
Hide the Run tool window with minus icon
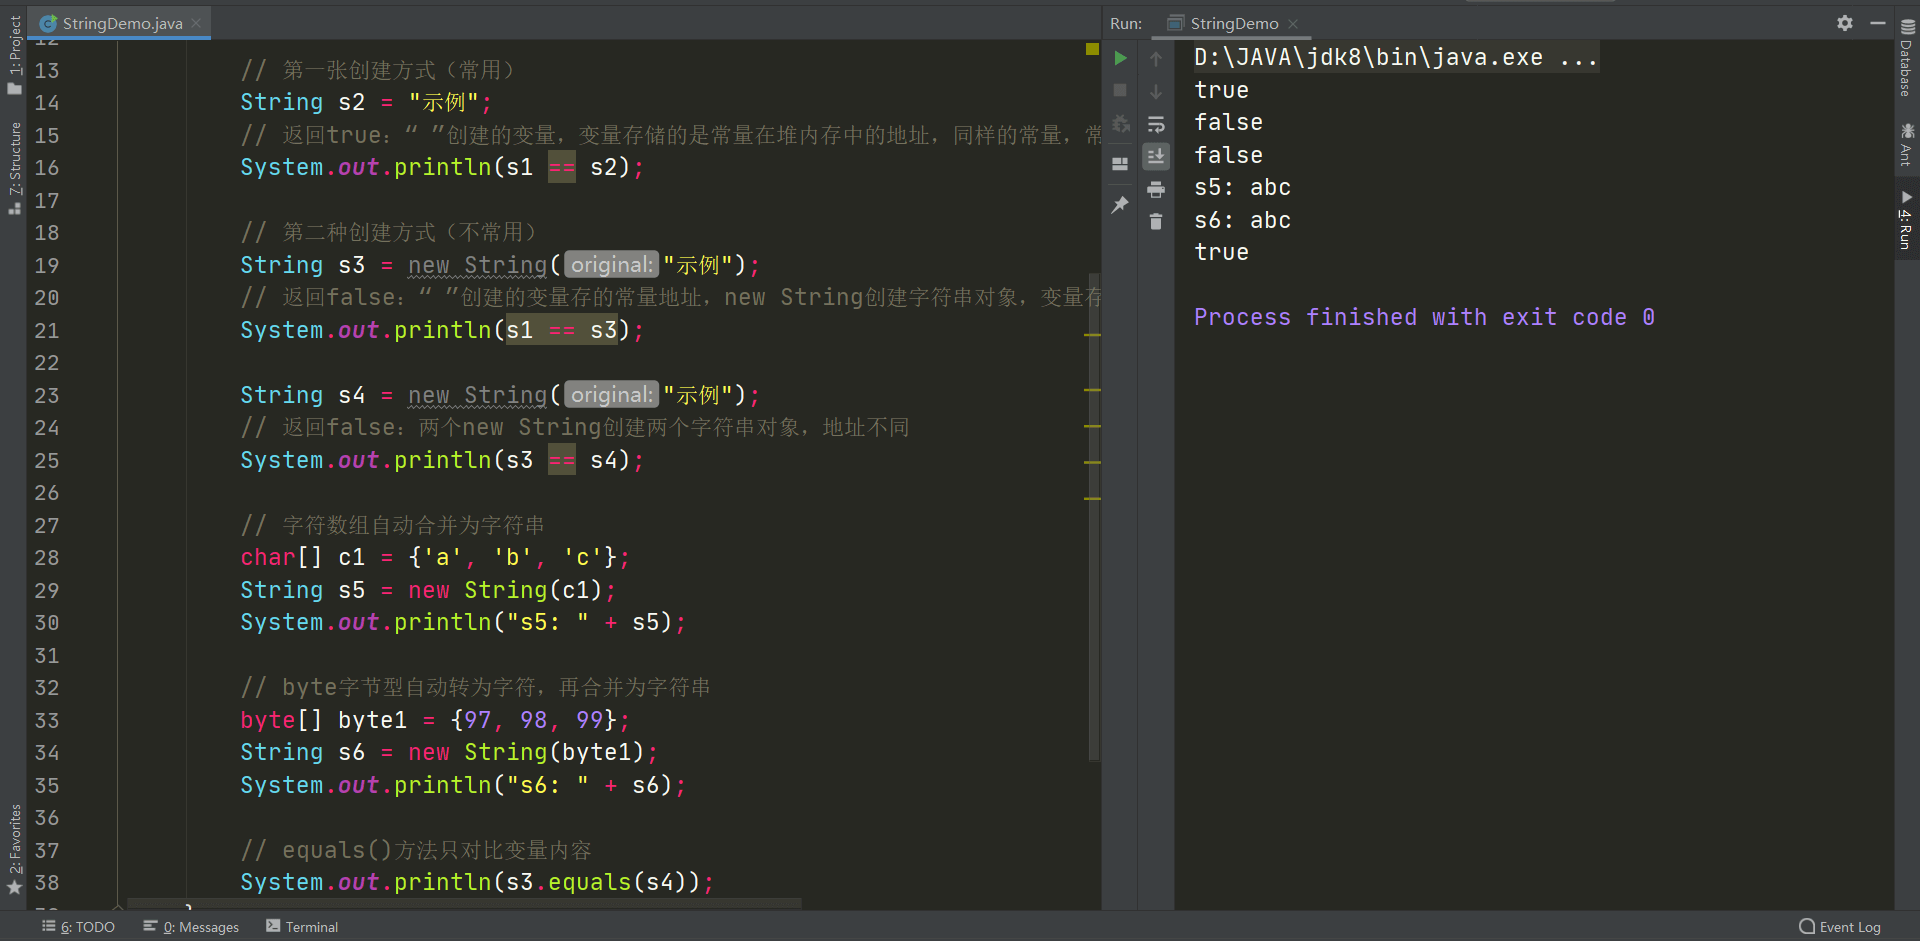pos(1878,23)
